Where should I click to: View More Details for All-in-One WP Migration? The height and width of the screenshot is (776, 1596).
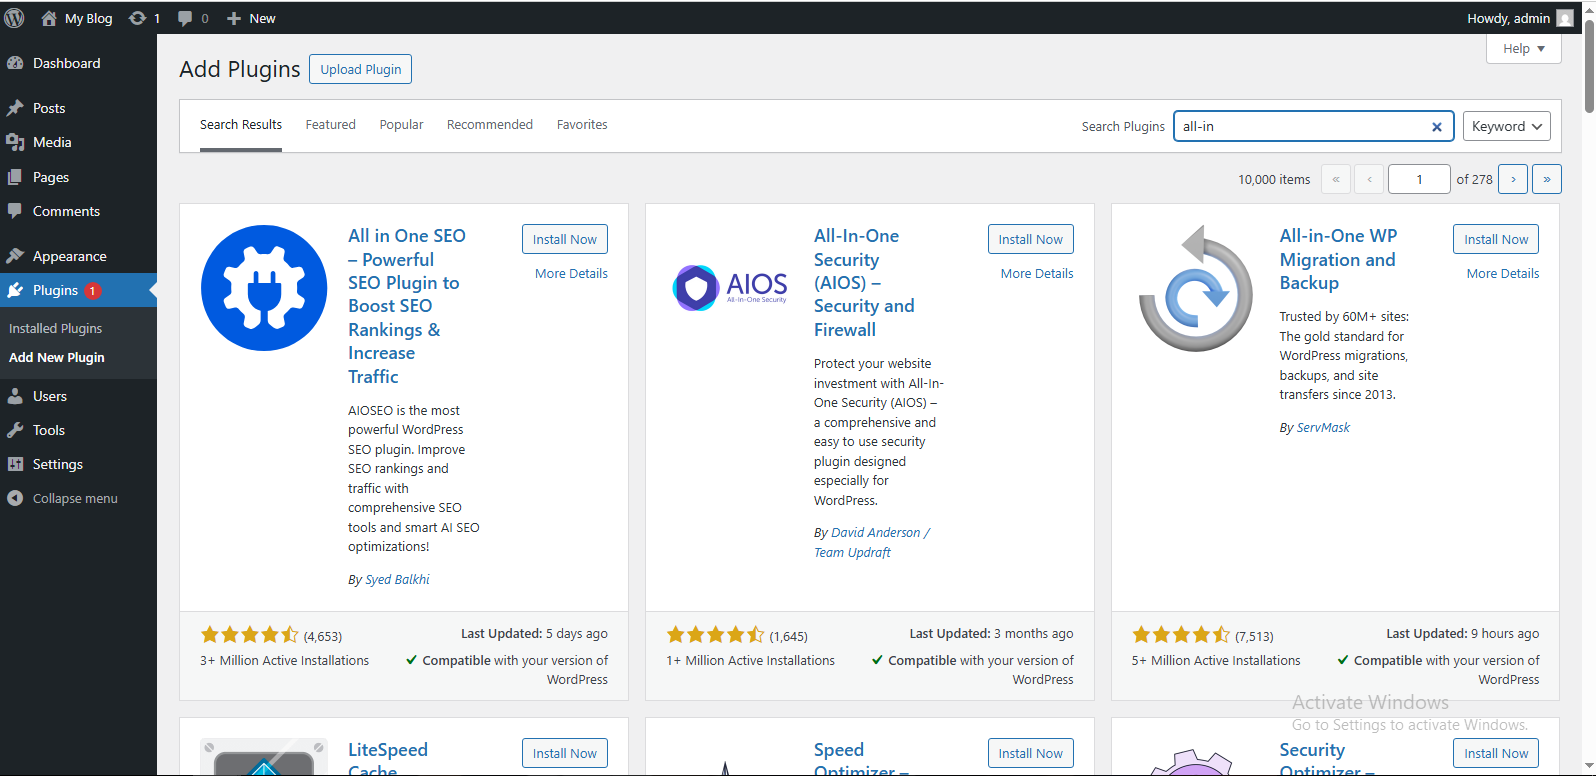tap(1503, 273)
